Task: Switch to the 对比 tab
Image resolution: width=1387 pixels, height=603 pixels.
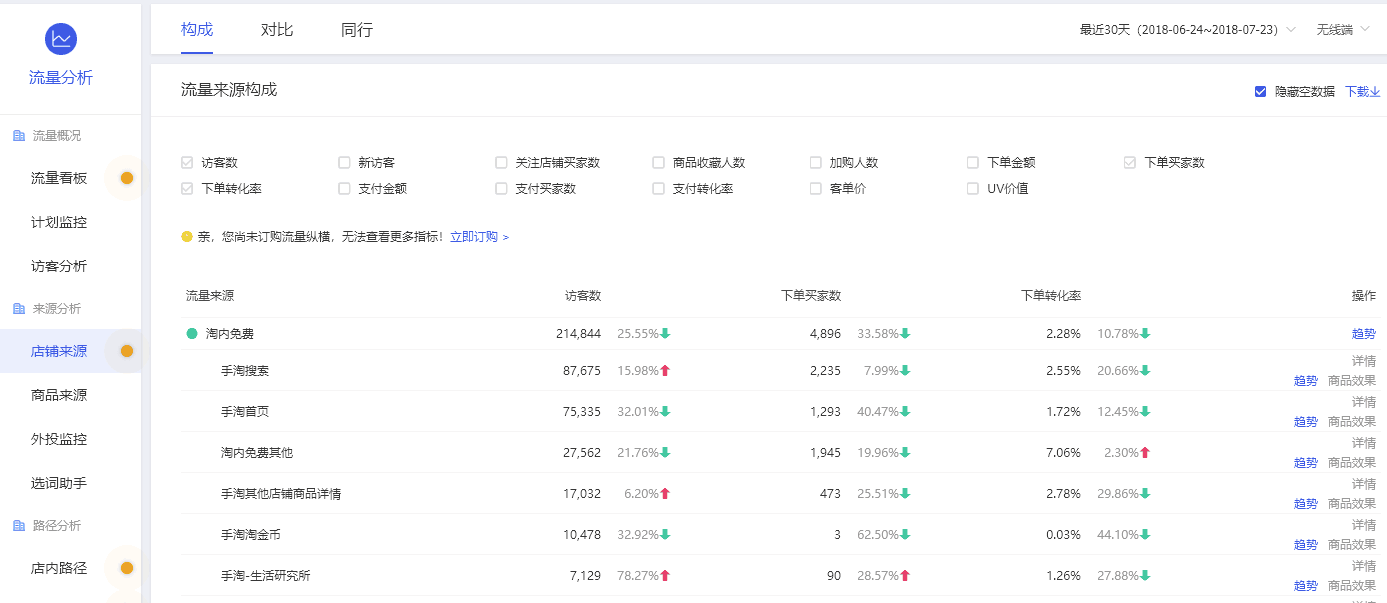Action: (x=277, y=30)
